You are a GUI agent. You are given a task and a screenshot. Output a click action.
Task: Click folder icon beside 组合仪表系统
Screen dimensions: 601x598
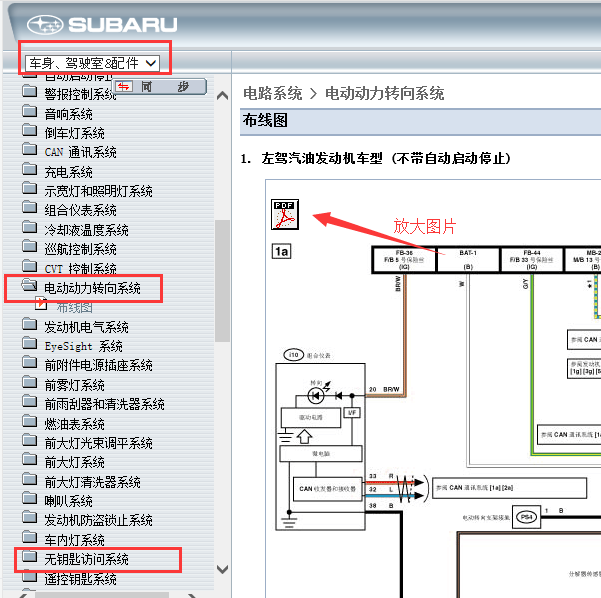tap(30, 208)
